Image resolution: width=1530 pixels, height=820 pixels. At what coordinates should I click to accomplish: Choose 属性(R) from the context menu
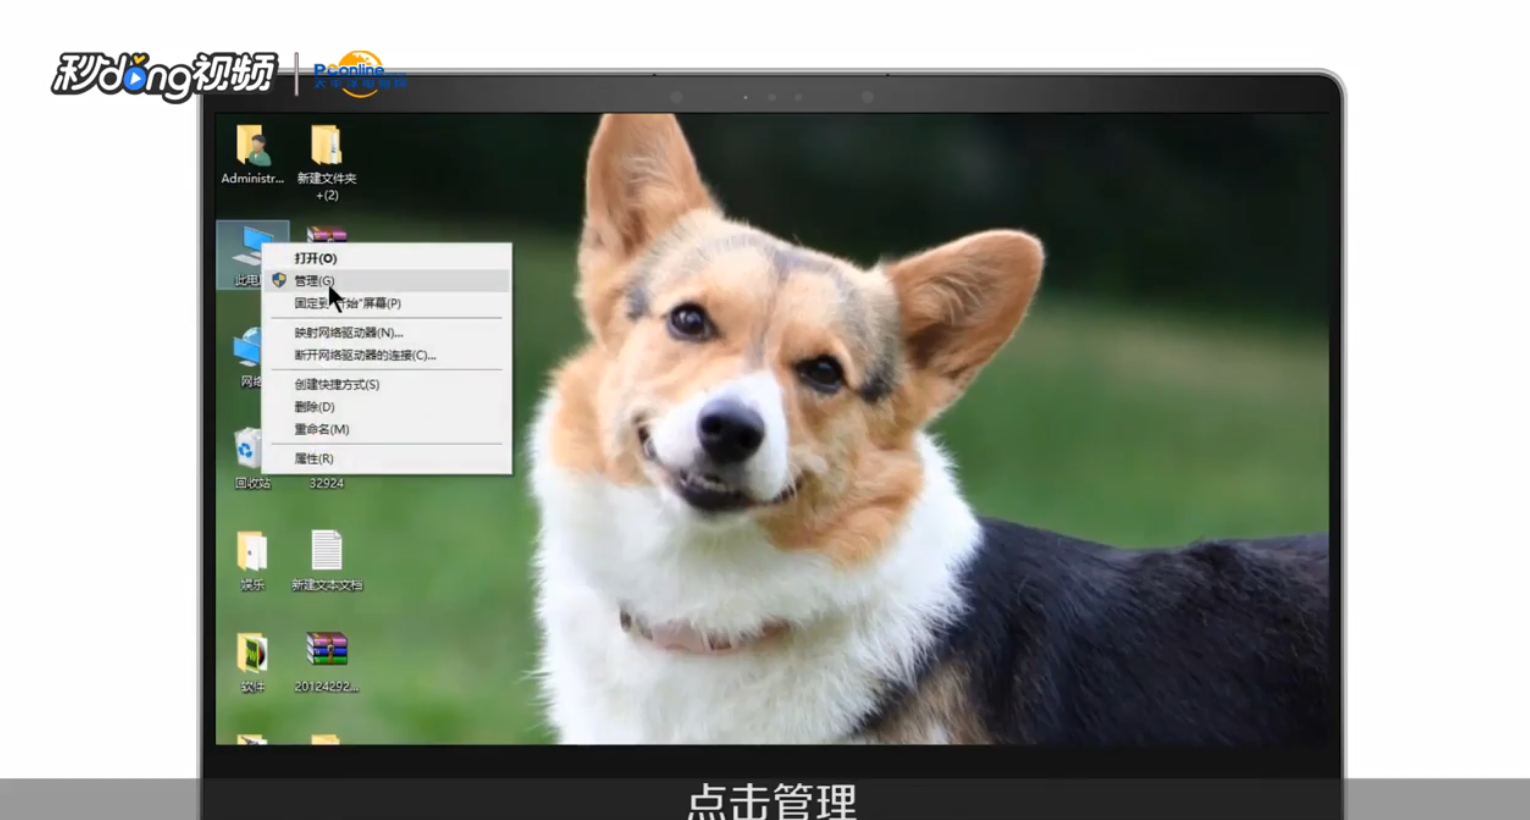click(386, 459)
